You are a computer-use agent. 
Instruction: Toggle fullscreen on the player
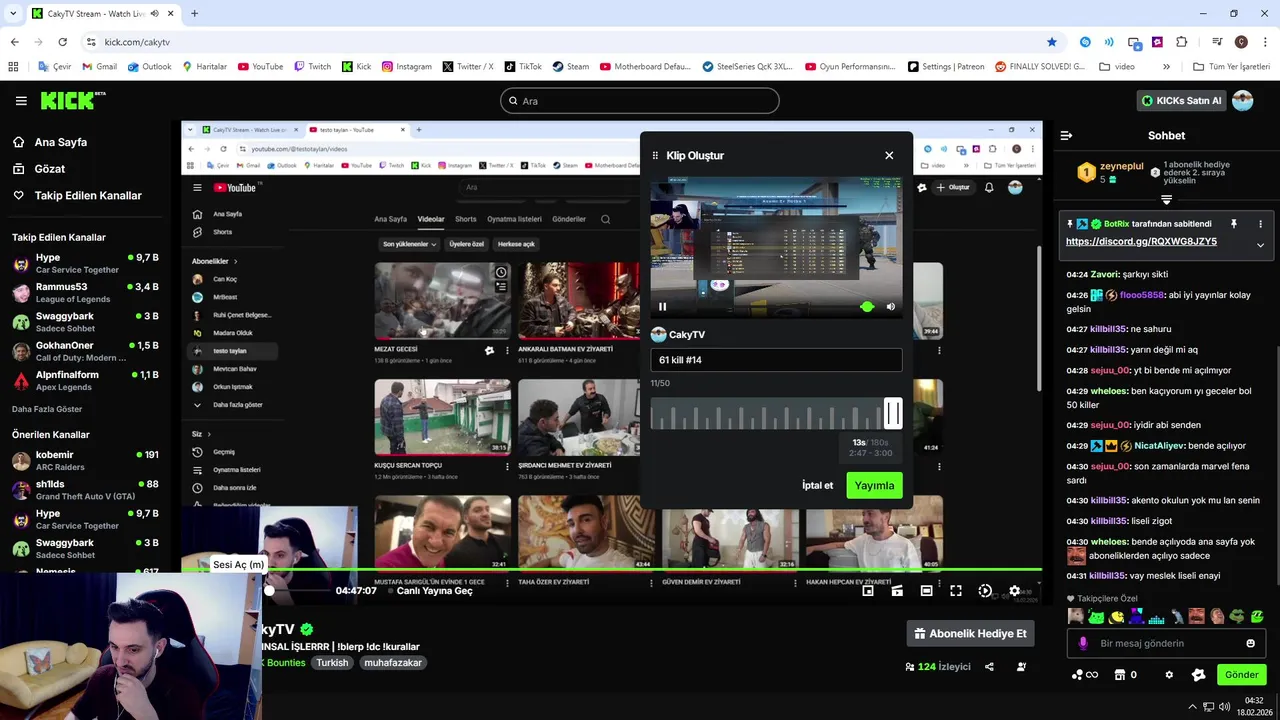coord(956,591)
